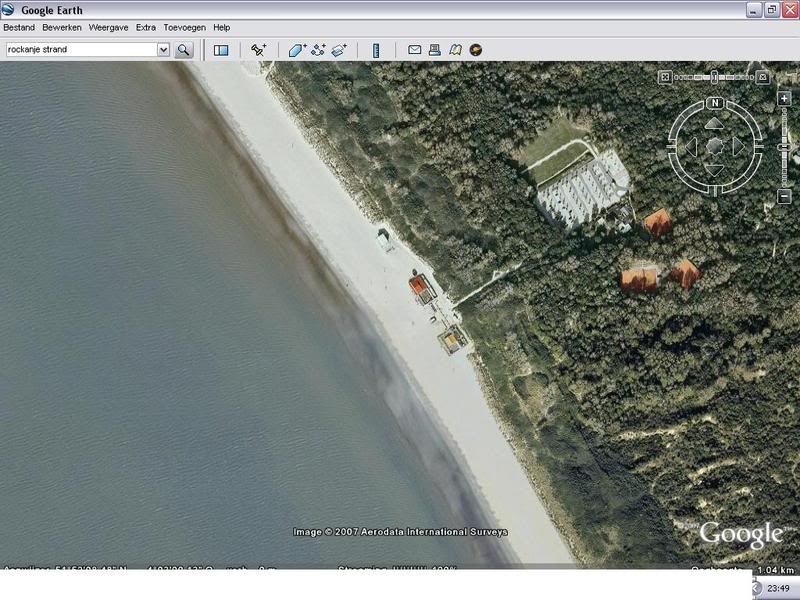Select the add polygon tool
This screenshot has height=600, width=800.
(x=297, y=49)
